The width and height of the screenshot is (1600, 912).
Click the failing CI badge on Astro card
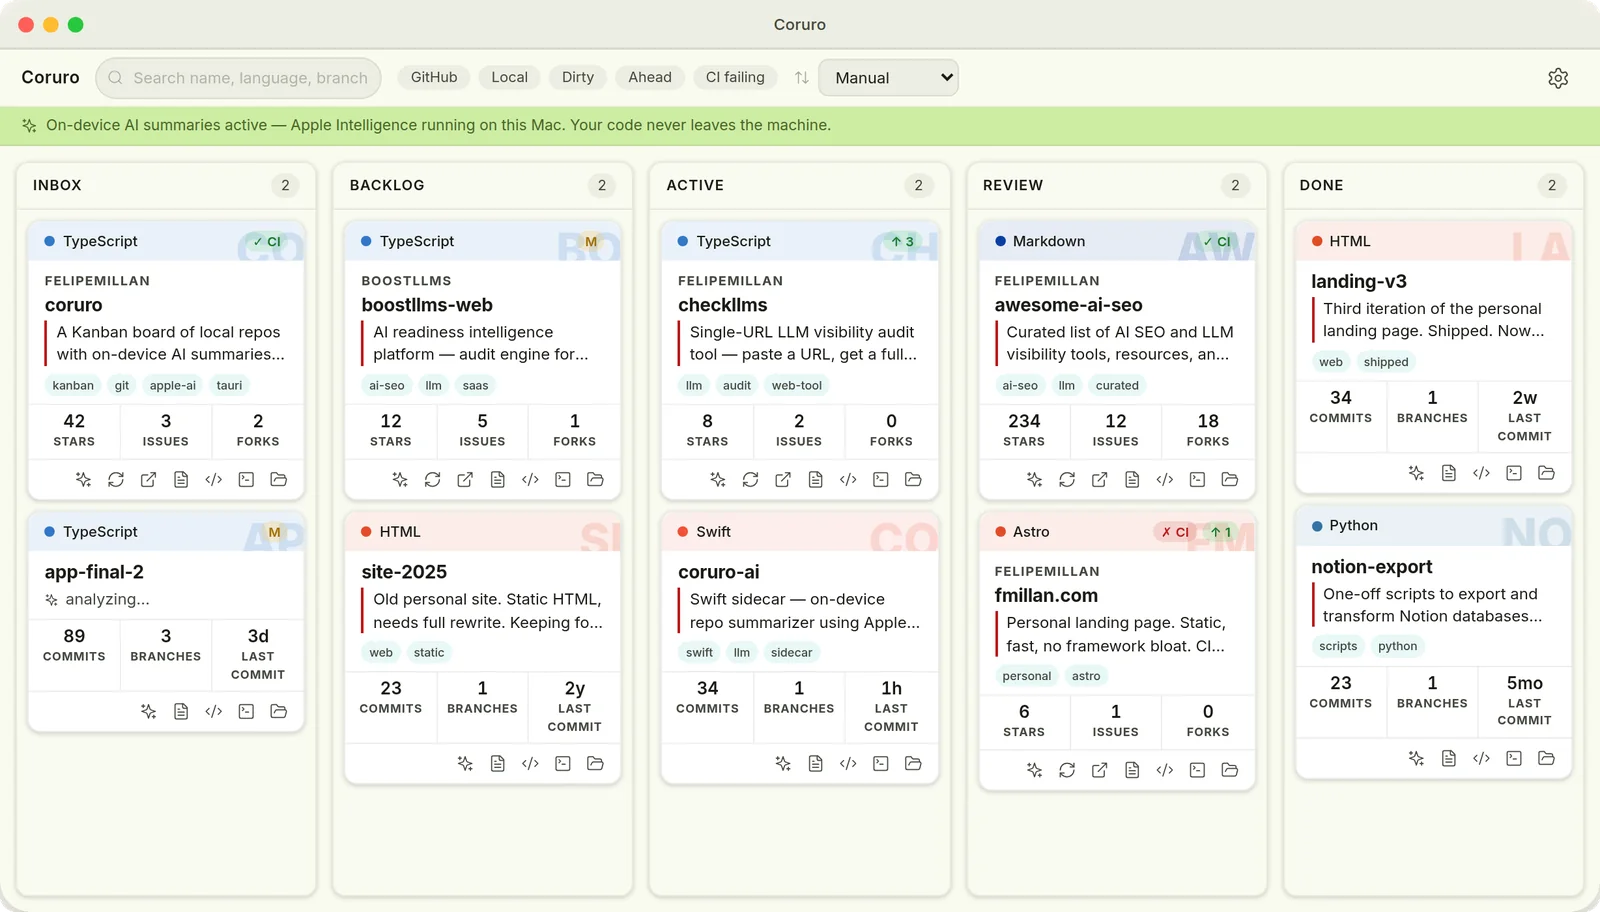pyautogui.click(x=1175, y=533)
